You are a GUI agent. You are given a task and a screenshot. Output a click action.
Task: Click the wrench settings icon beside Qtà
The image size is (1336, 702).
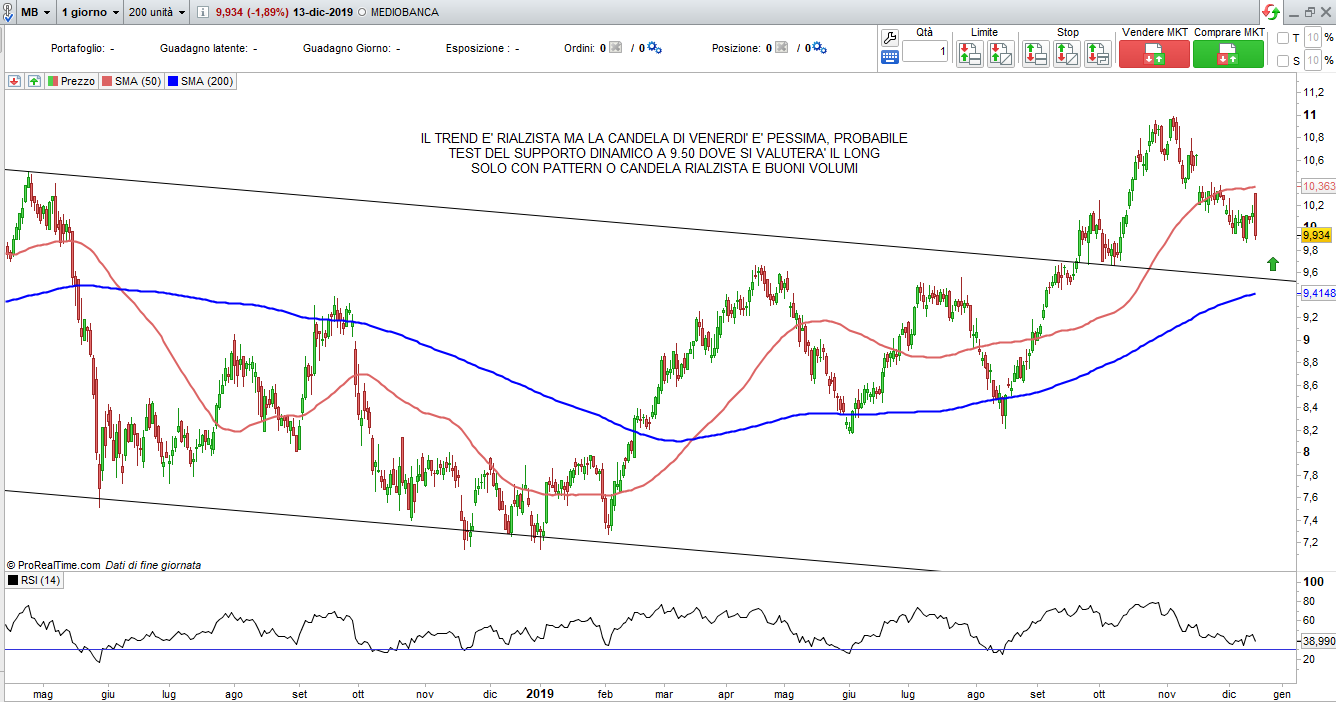tap(890, 37)
